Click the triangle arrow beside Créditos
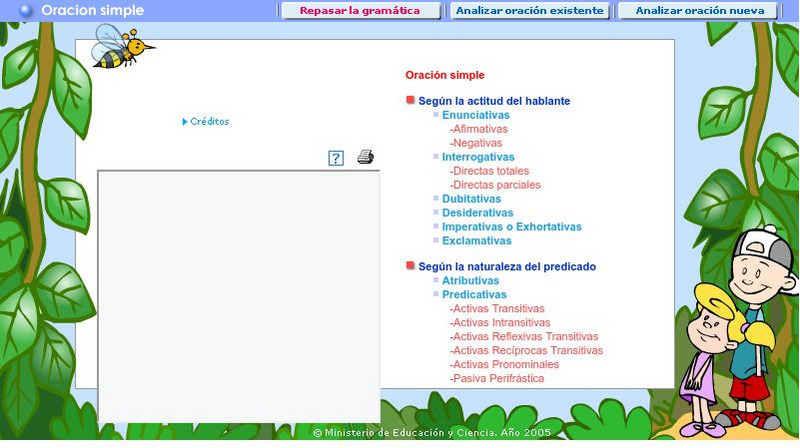Viewport: 800px width, 448px height. point(185,121)
